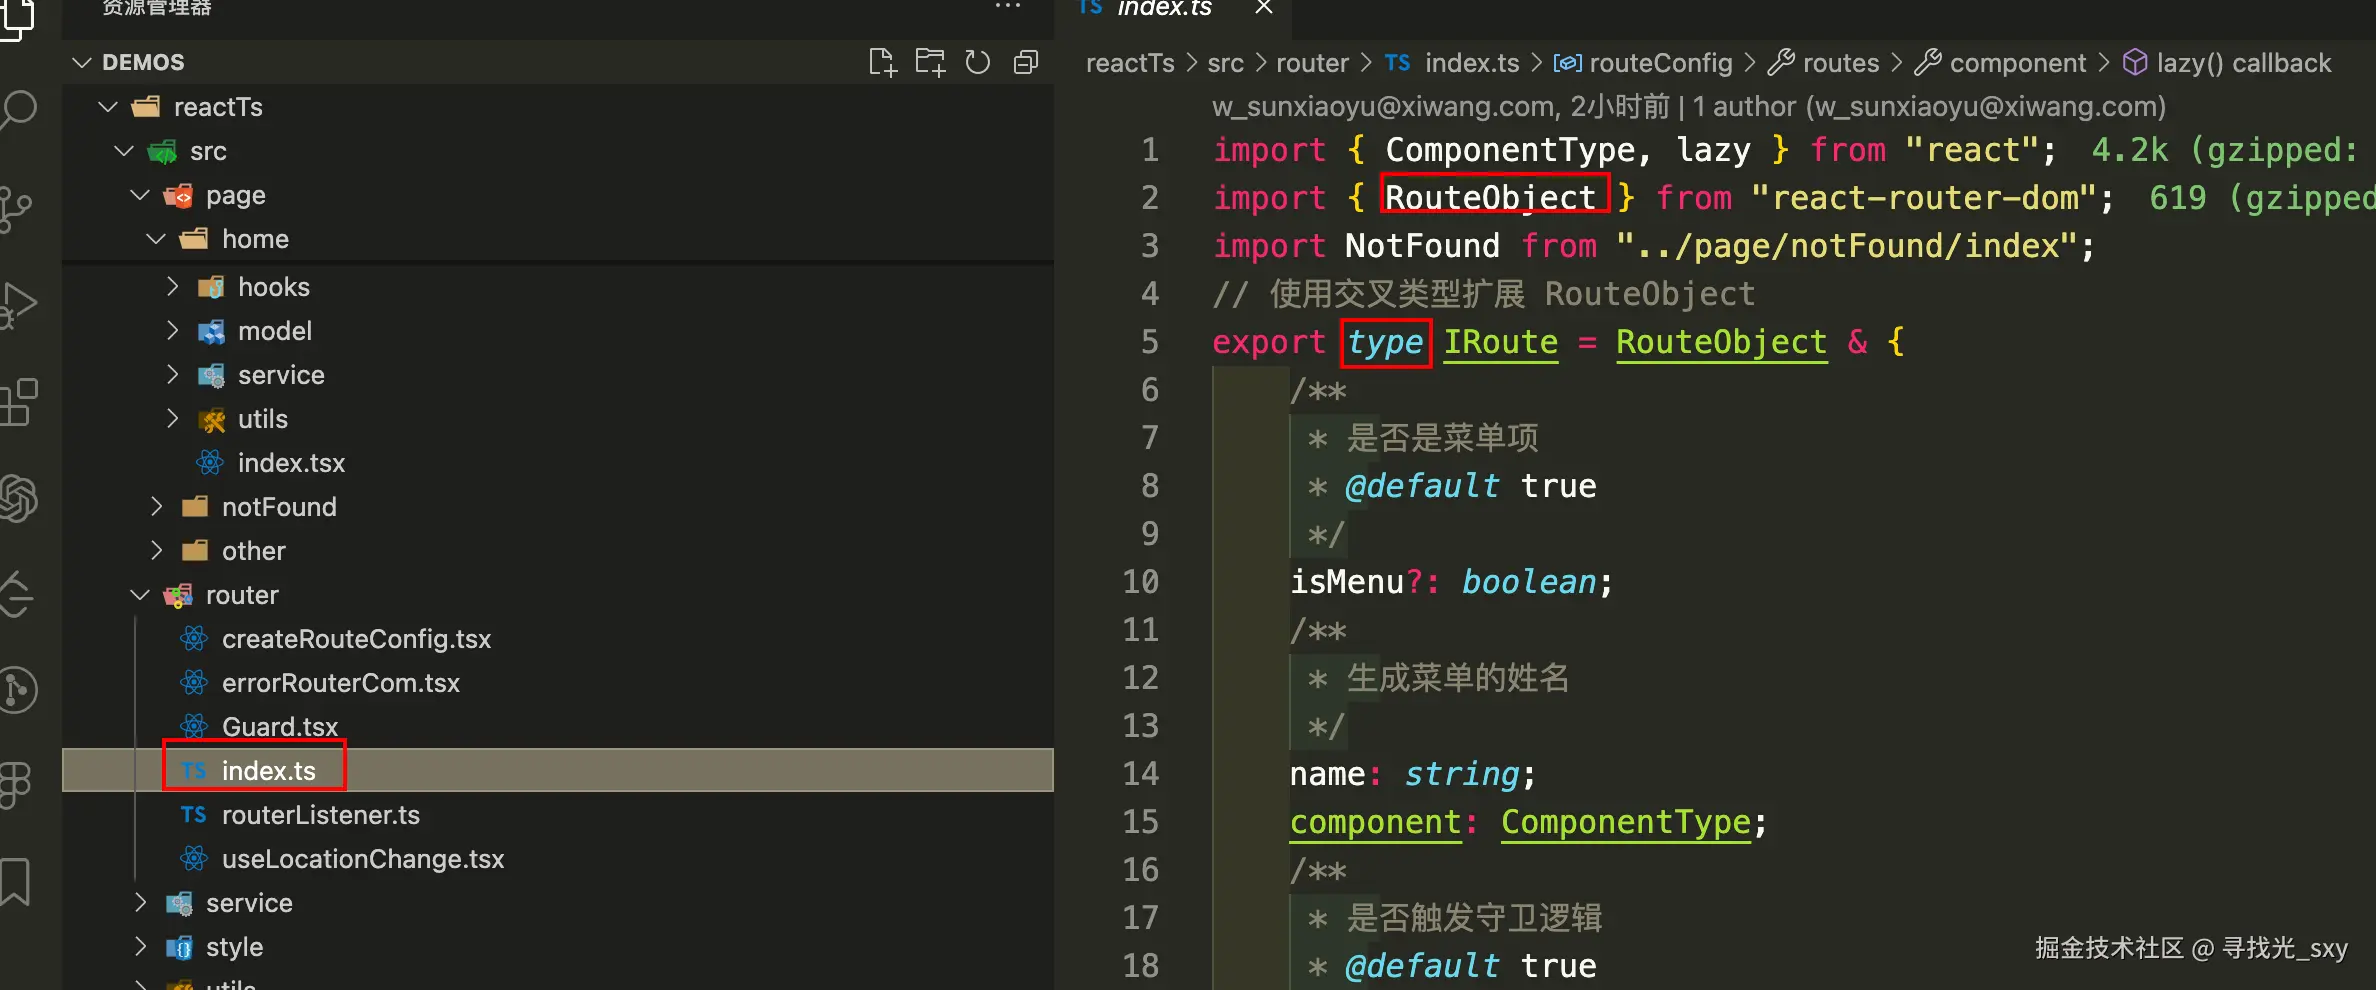Screen dimensions: 2376x990
Task: Open the bookmarks panel in activity bar
Action: coord(16,882)
